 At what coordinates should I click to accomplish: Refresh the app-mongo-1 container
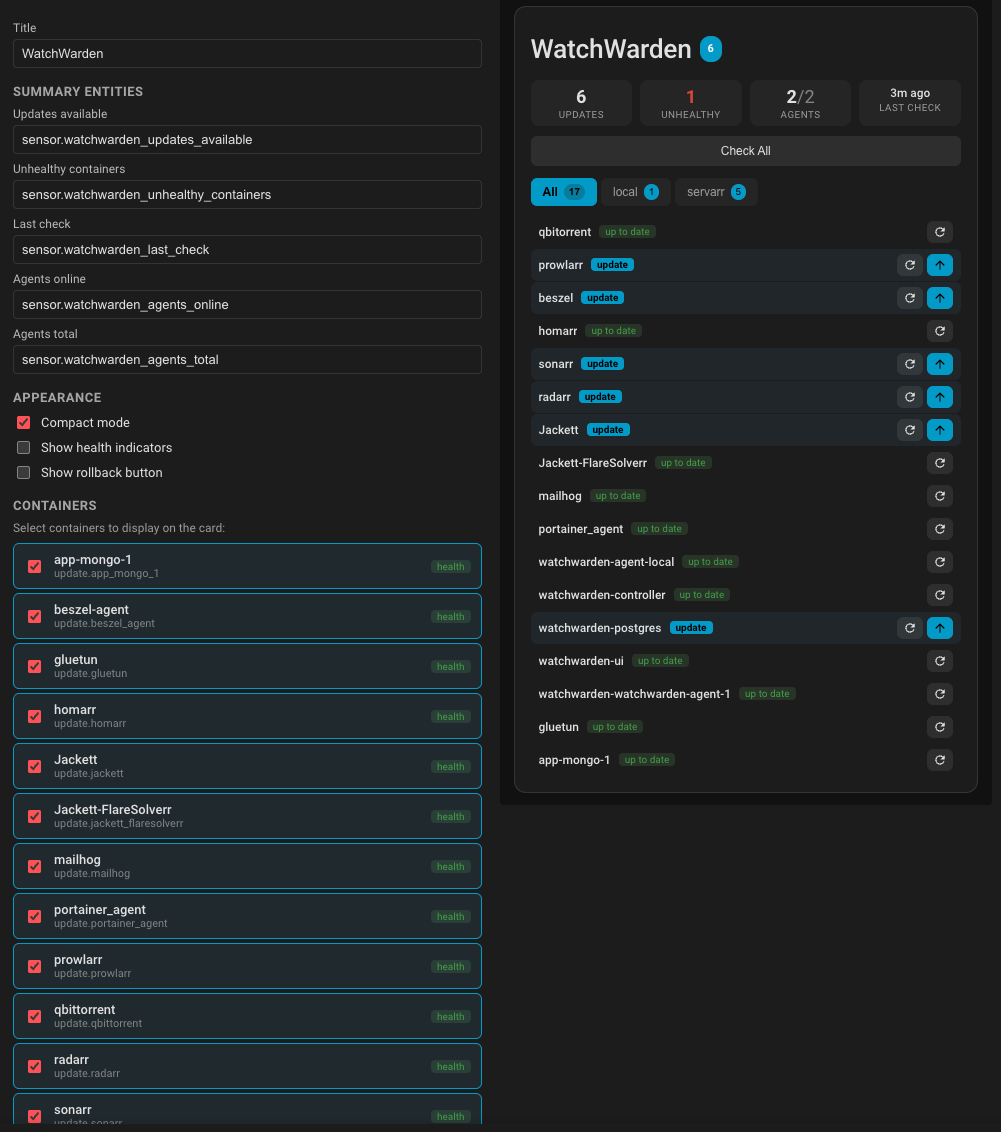[x=939, y=759]
